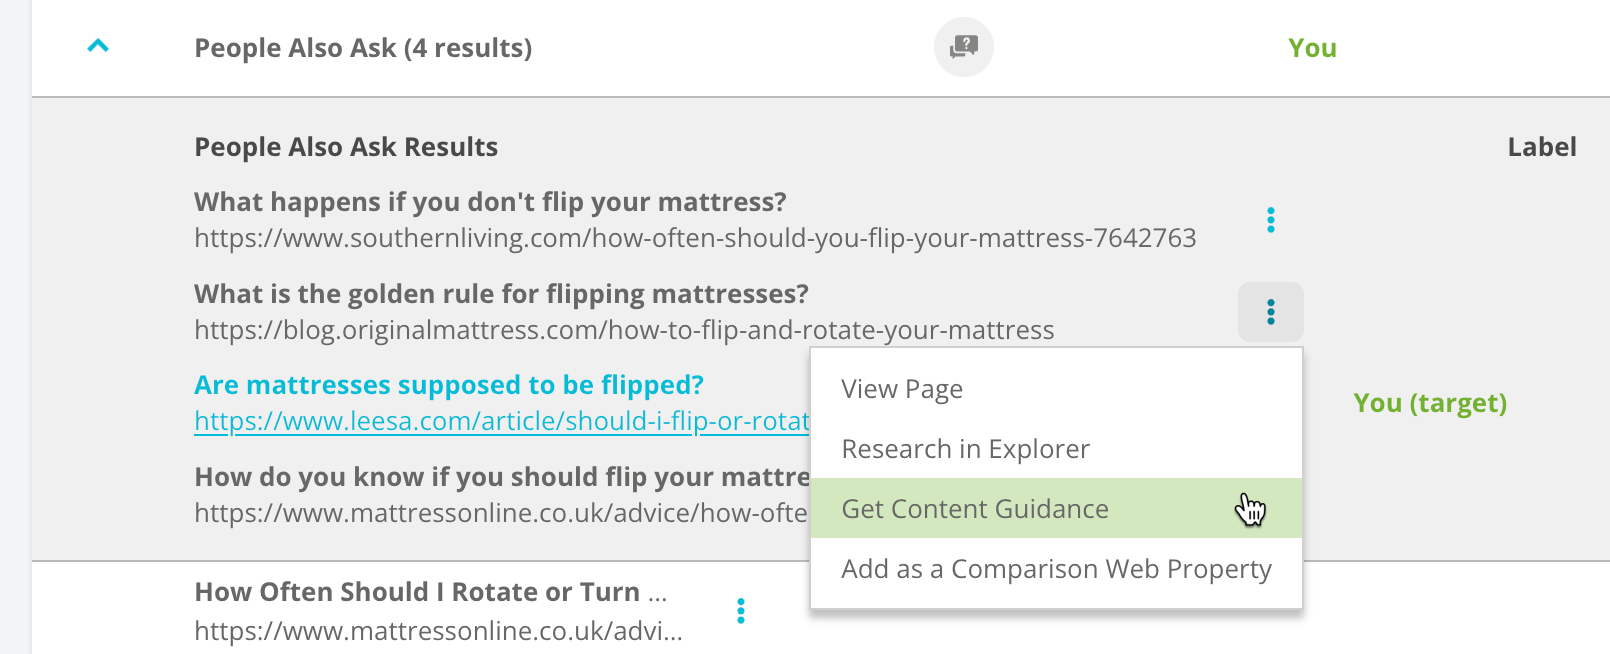1610x654 pixels.
Task: Toggle the options menu for originalmattress result
Action: (x=1270, y=312)
